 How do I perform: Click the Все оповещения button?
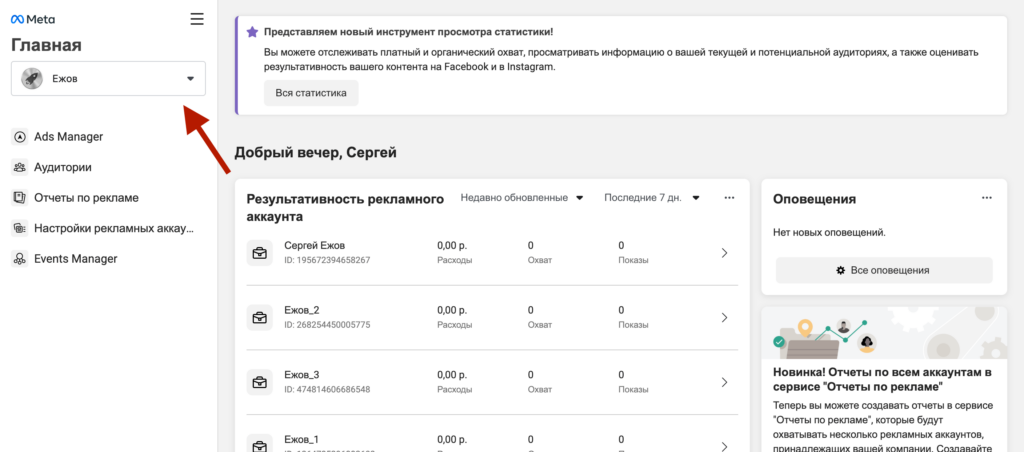[x=884, y=270]
